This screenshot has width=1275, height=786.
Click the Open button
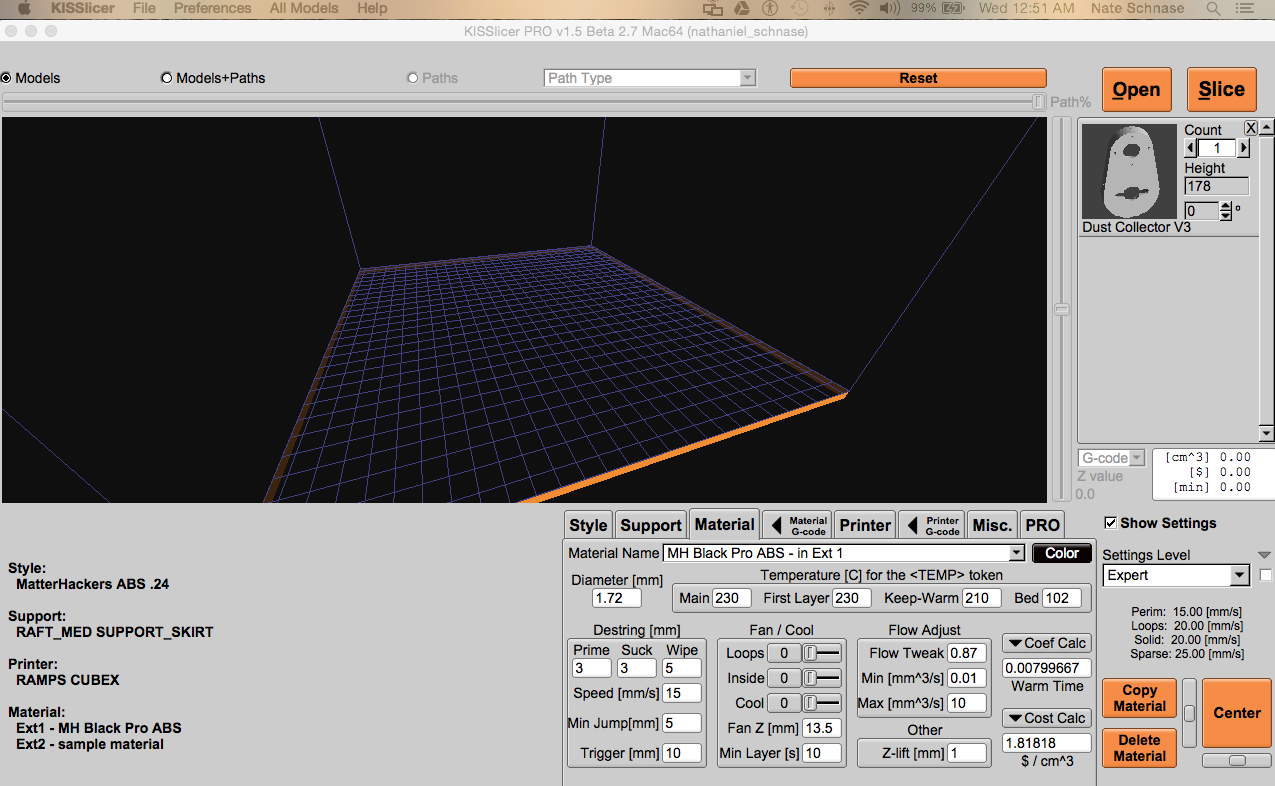click(1136, 89)
